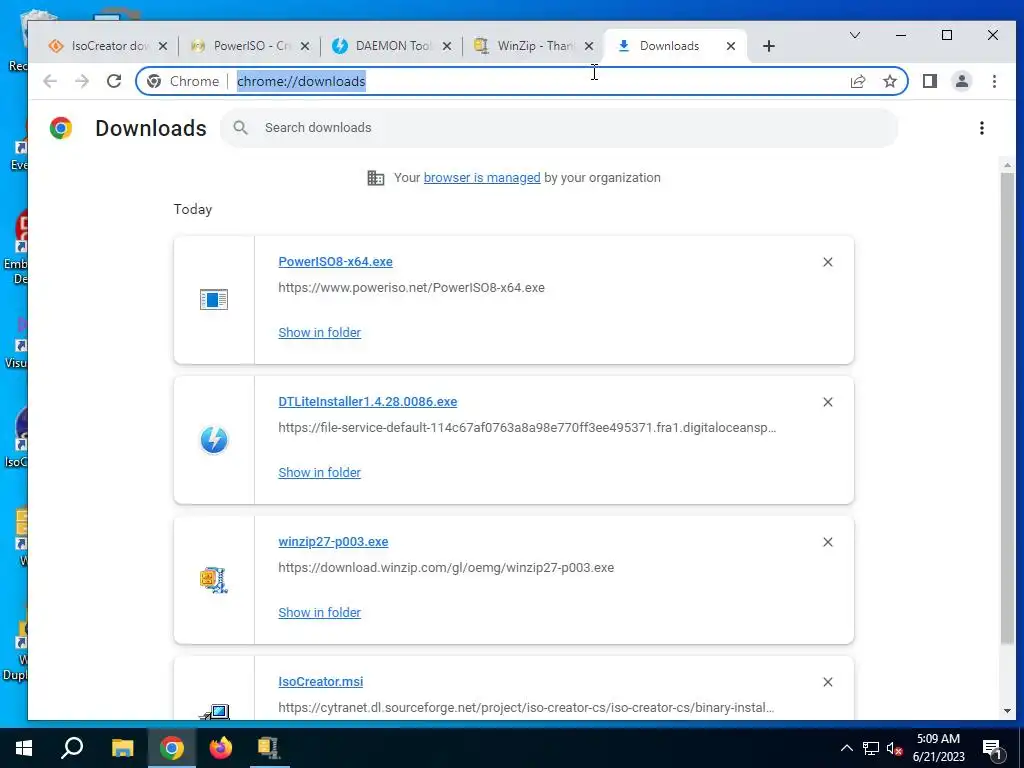
Task: Open the tab search chevron dropdown
Action: click(854, 35)
